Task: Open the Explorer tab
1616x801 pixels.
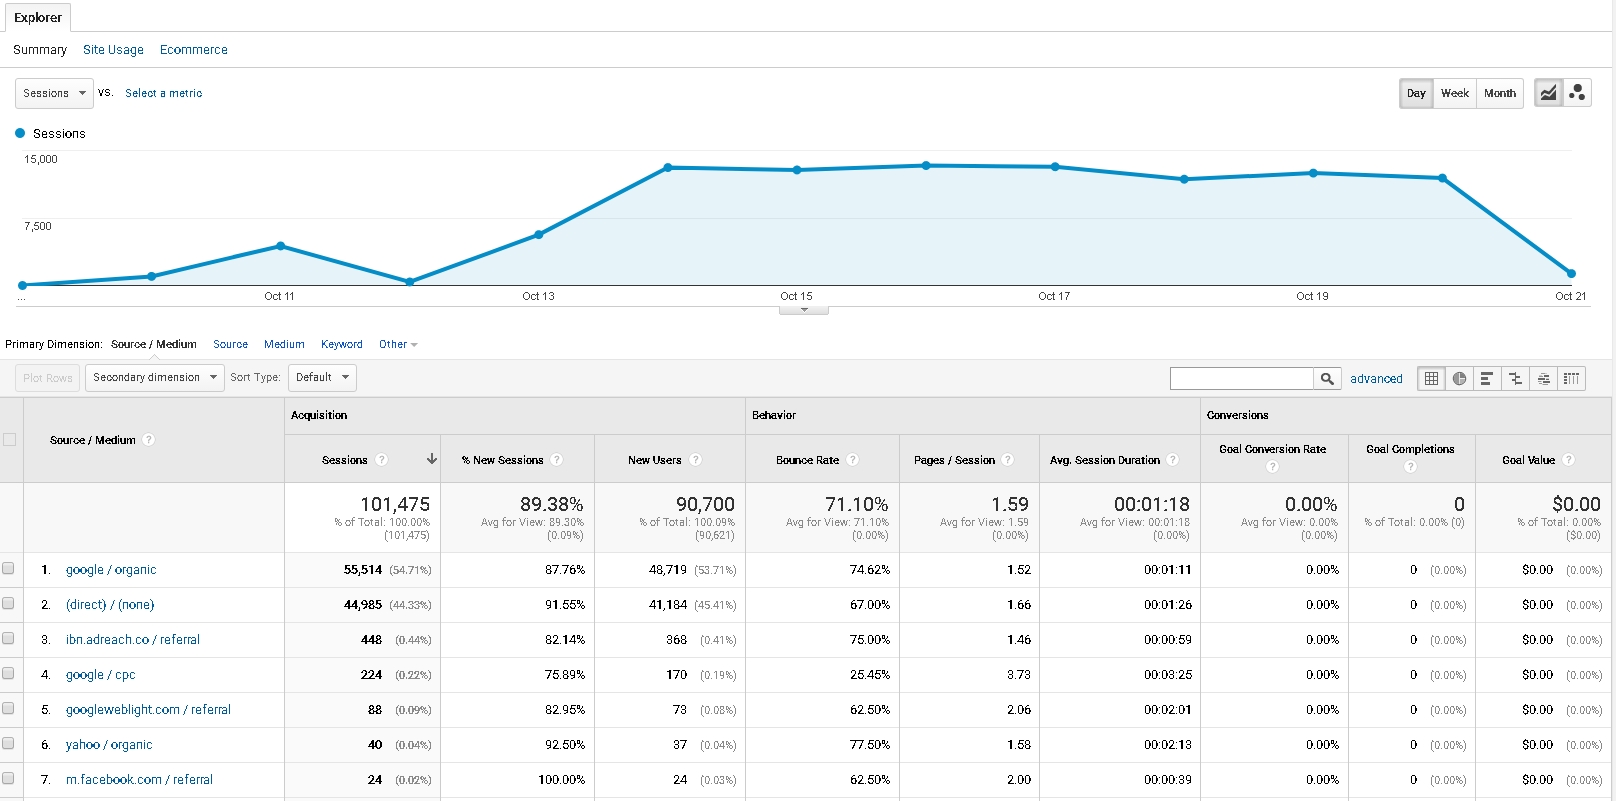Action: [38, 18]
